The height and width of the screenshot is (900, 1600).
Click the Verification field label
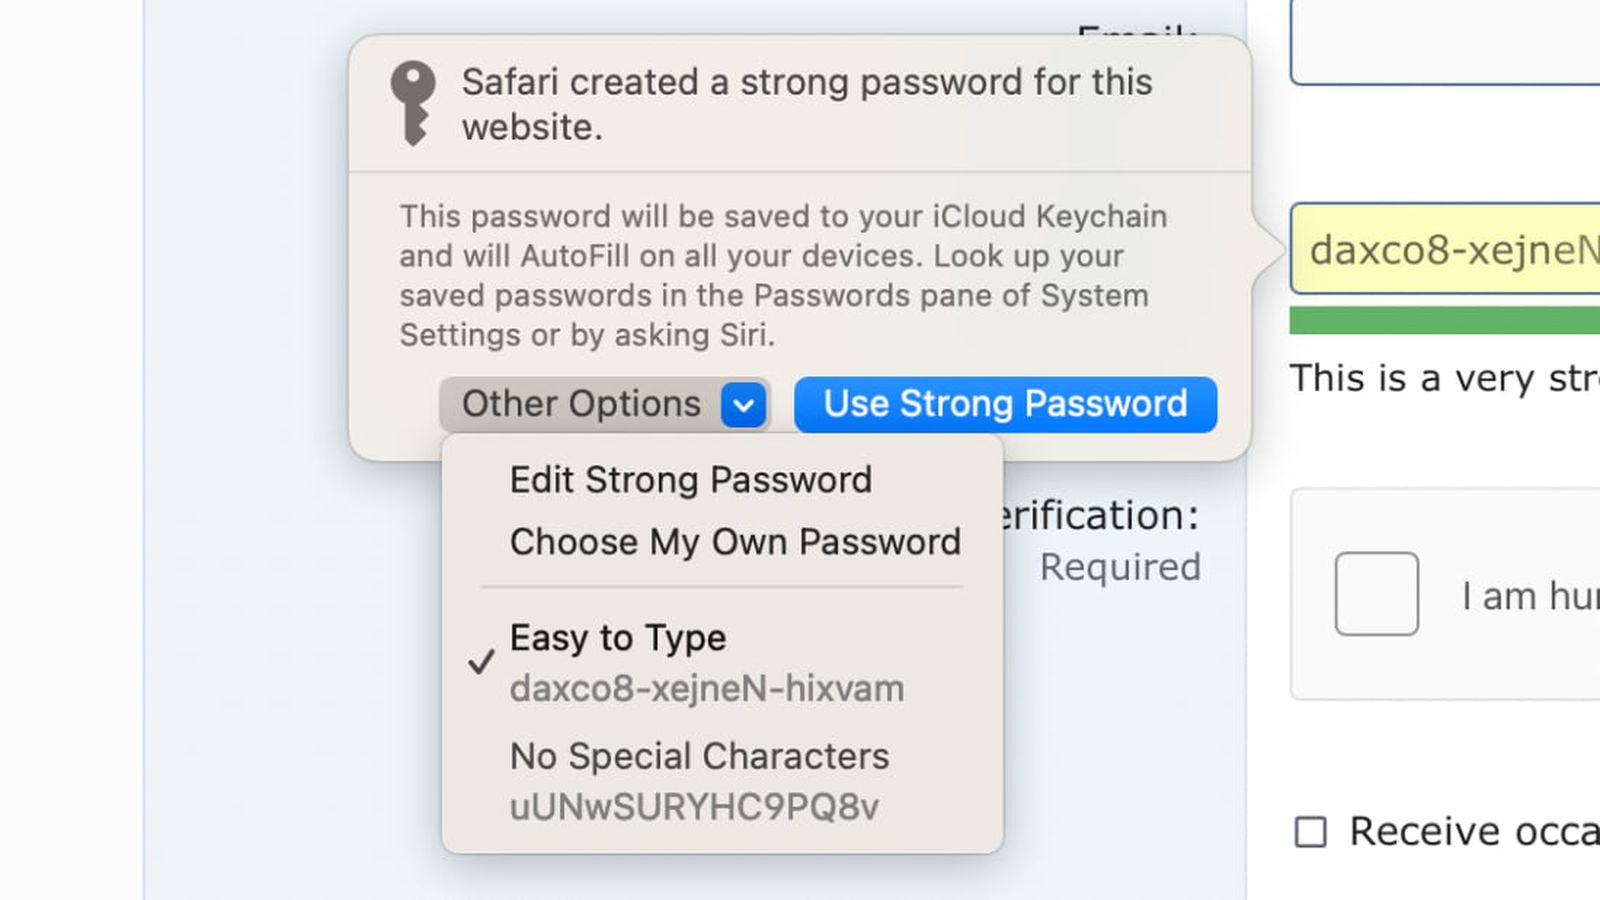coord(1100,516)
